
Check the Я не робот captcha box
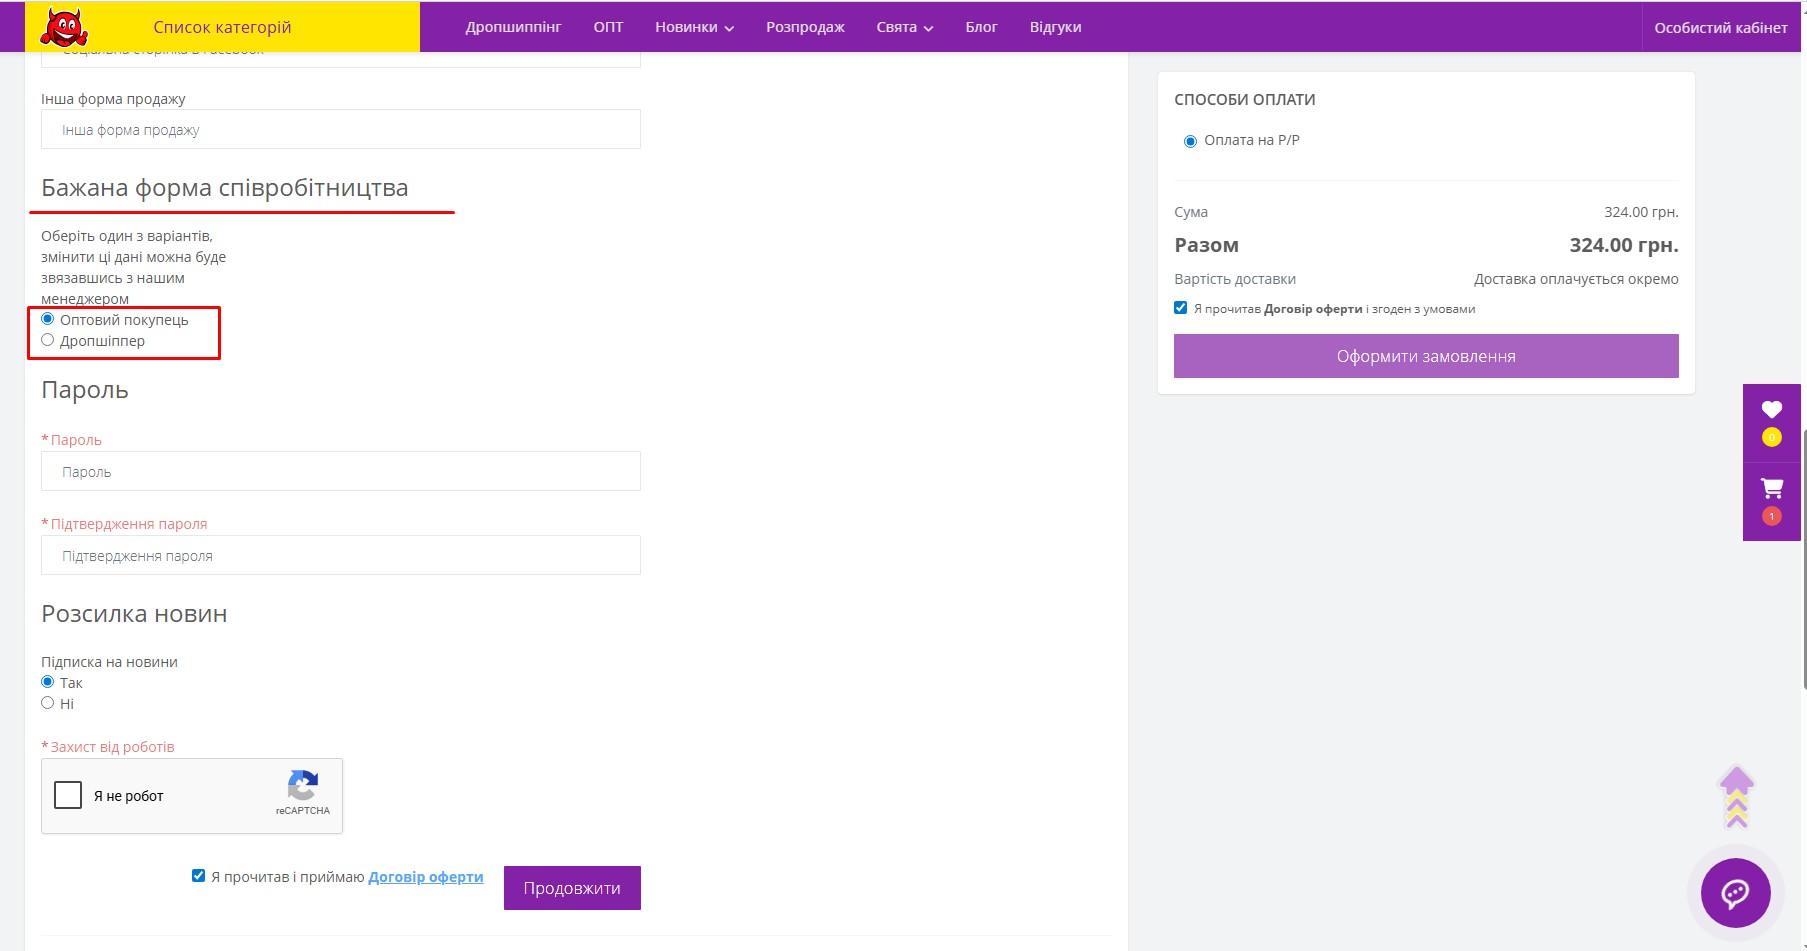[68, 795]
